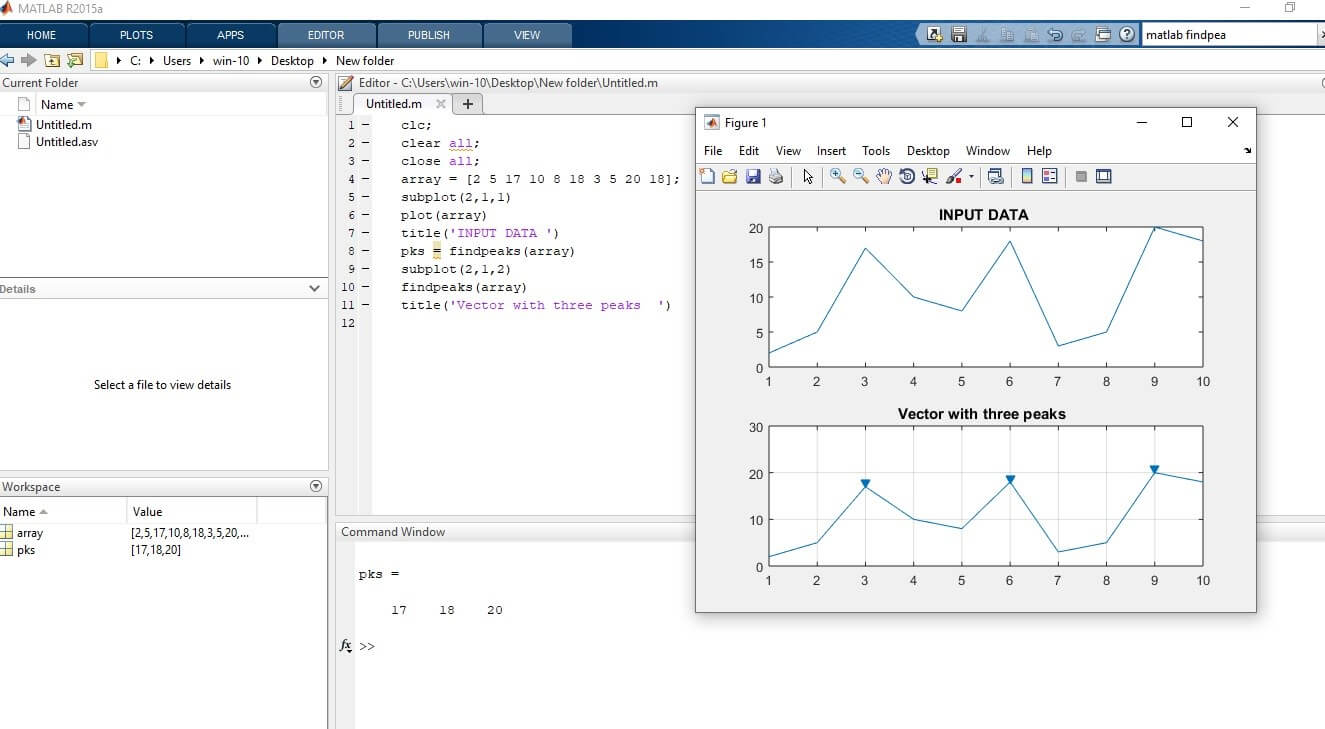
Task: Toggle the Edit Plot arrow tool
Action: coord(810,176)
